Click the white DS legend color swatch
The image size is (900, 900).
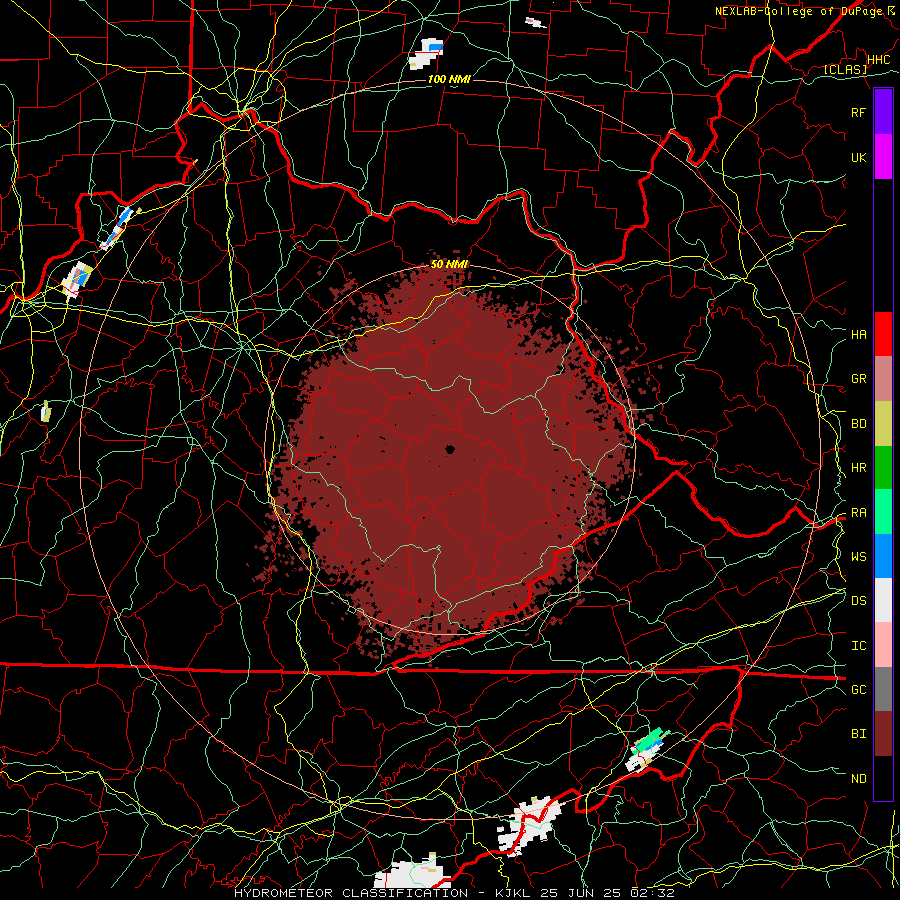pyautogui.click(x=883, y=600)
